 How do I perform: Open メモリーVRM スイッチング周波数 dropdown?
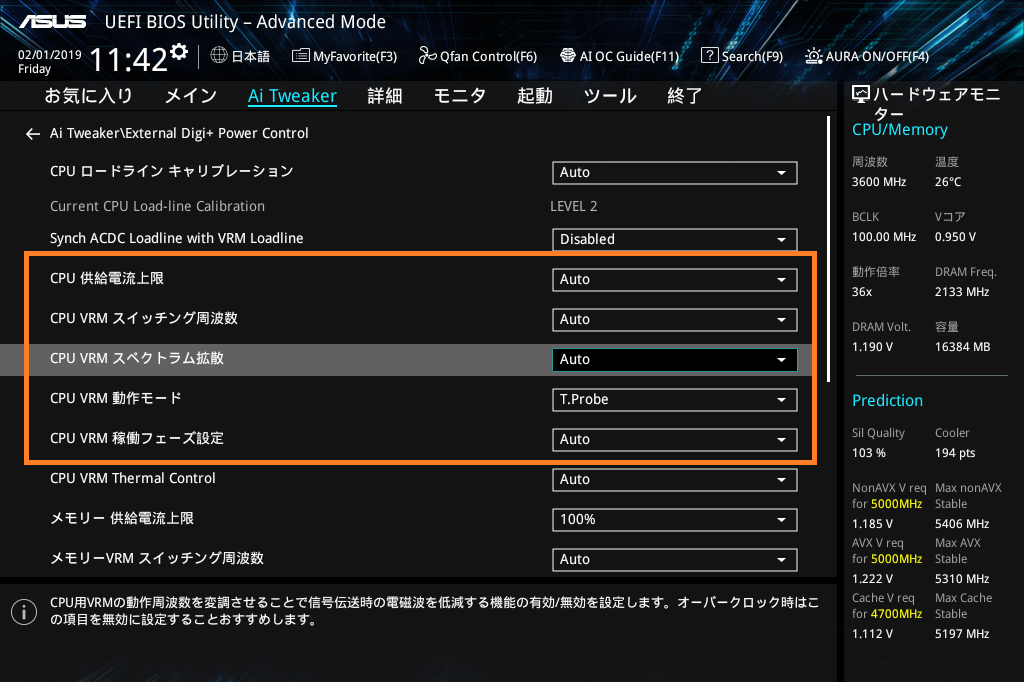tap(675, 560)
